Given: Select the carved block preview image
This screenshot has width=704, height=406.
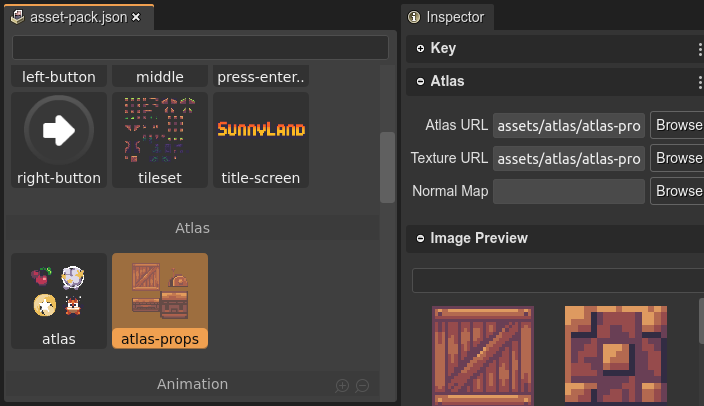Looking at the screenshot, I should click(x=616, y=354).
